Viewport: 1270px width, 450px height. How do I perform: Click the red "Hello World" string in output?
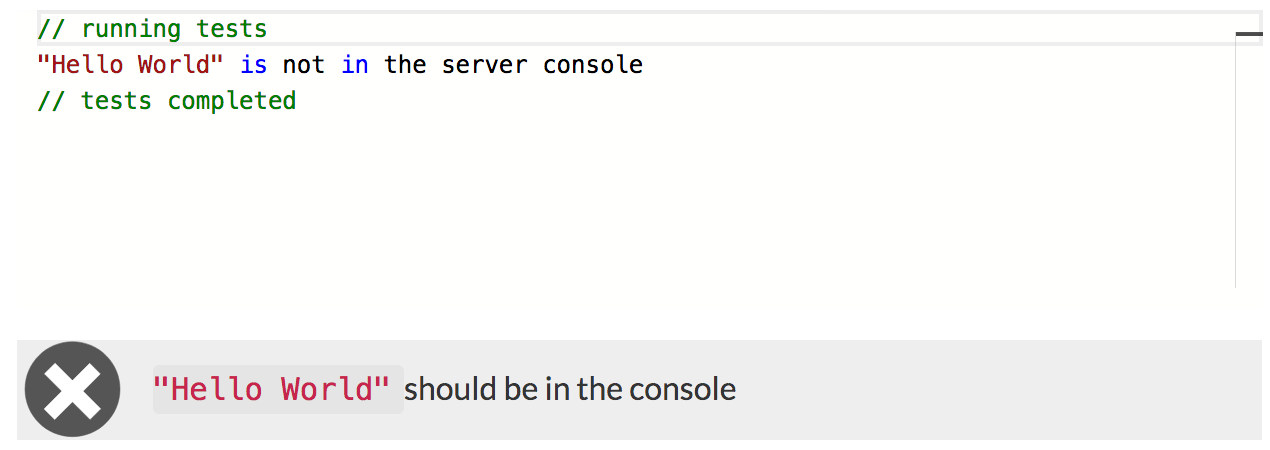coord(130,65)
